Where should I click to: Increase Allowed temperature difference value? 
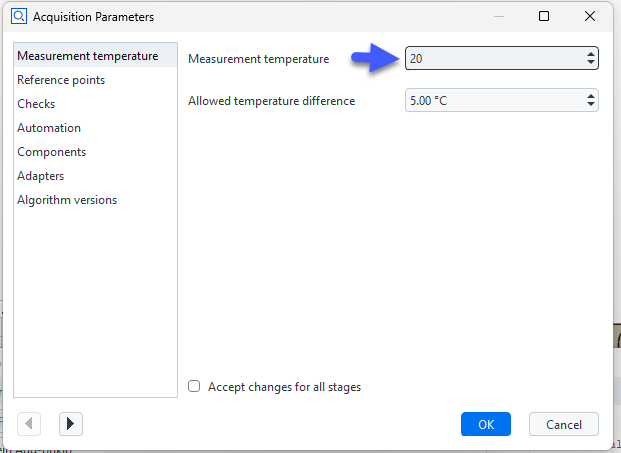point(591,96)
